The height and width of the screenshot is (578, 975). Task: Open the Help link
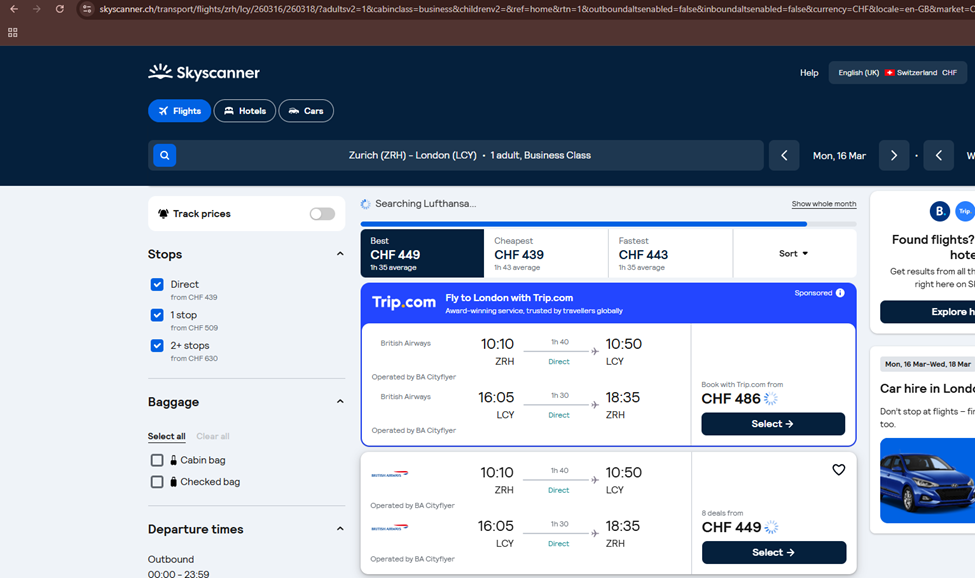pyautogui.click(x=809, y=73)
